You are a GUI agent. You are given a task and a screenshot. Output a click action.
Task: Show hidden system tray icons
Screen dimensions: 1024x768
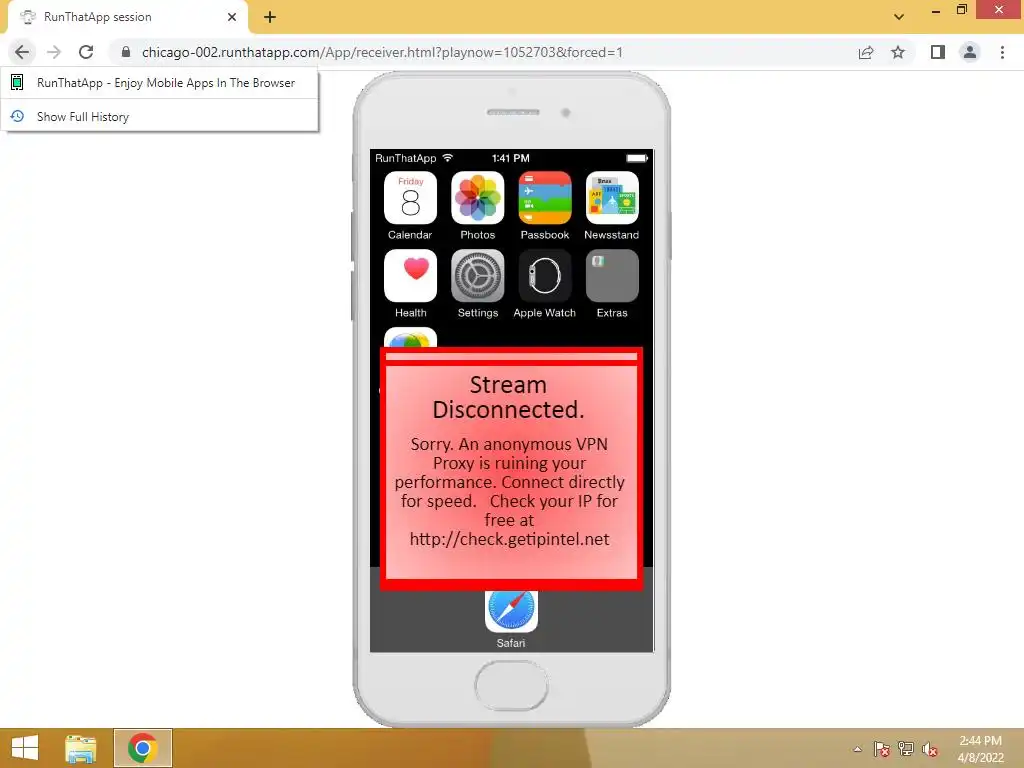click(x=857, y=749)
